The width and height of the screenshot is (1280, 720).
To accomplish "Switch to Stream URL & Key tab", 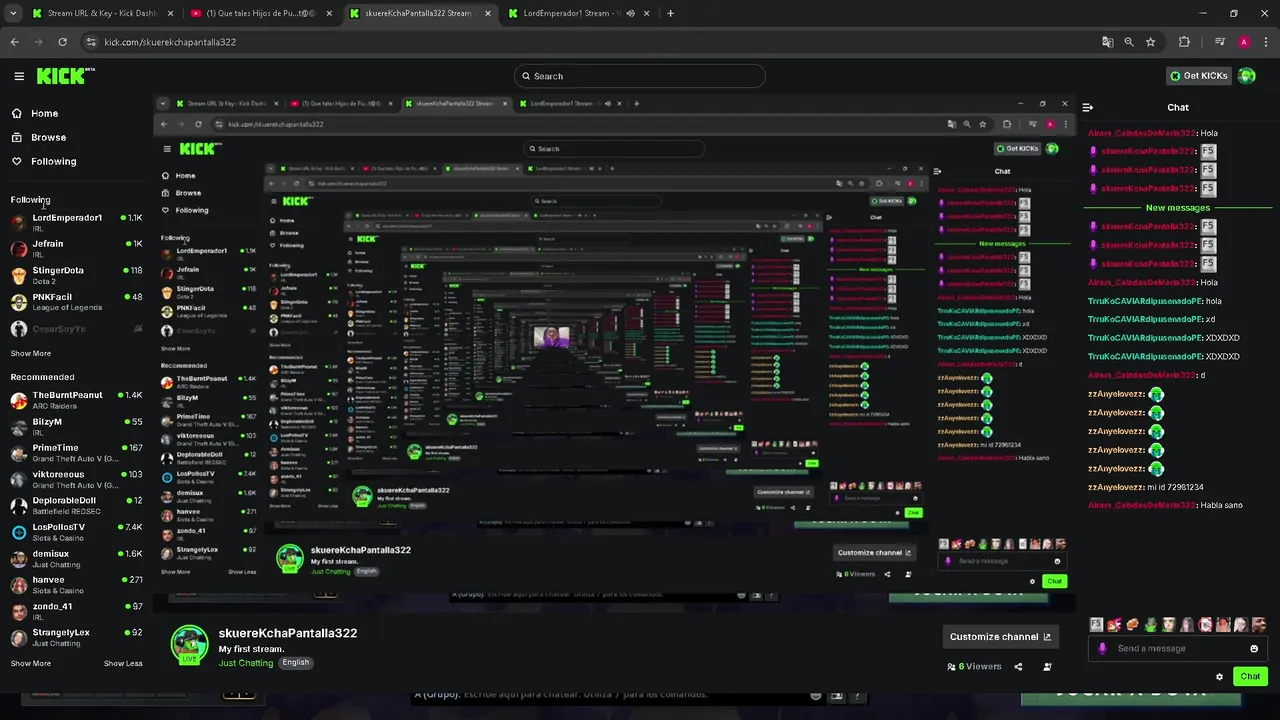I will pyautogui.click(x=102, y=14).
